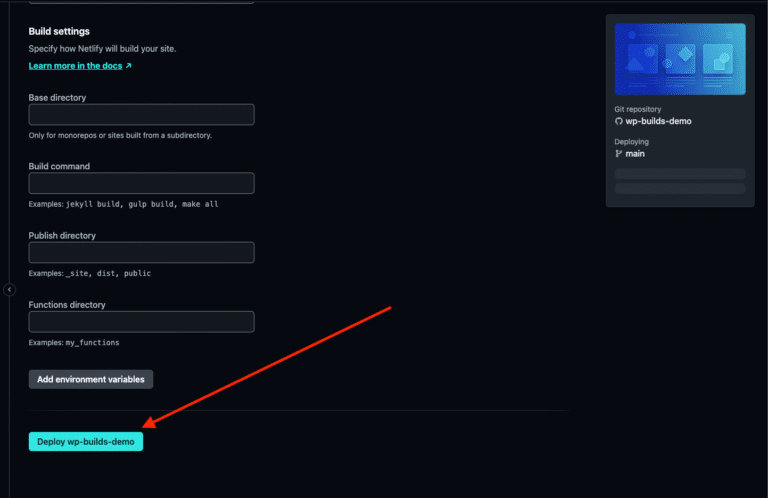Click Add environment variables button
Viewport: 768px width, 498px height.
(91, 379)
